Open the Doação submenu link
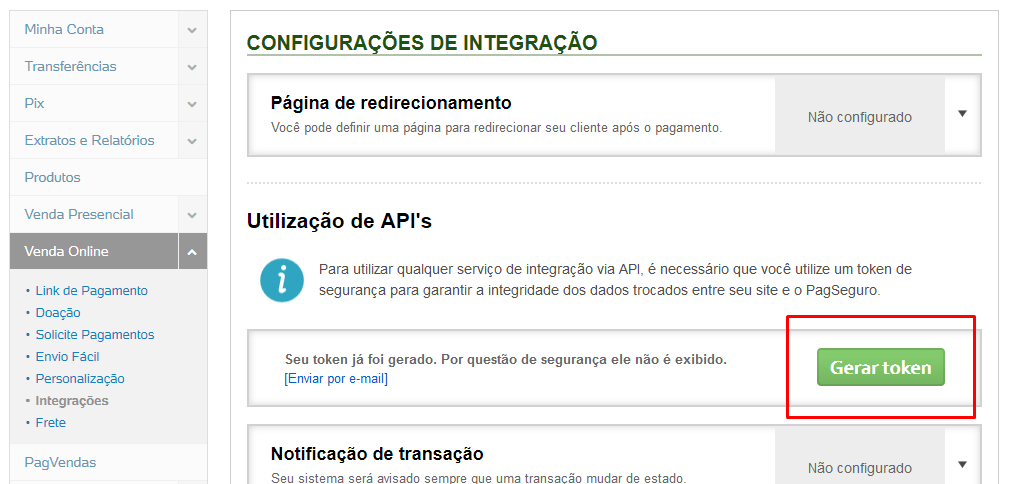 [58, 313]
